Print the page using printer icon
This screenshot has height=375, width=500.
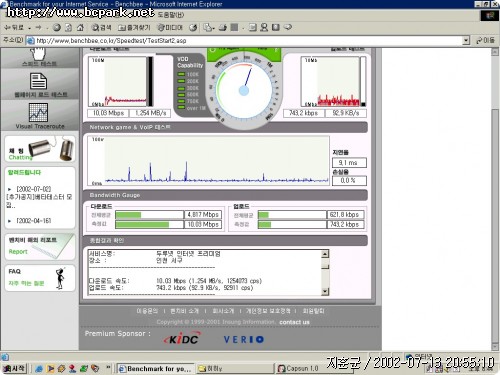coord(223,27)
